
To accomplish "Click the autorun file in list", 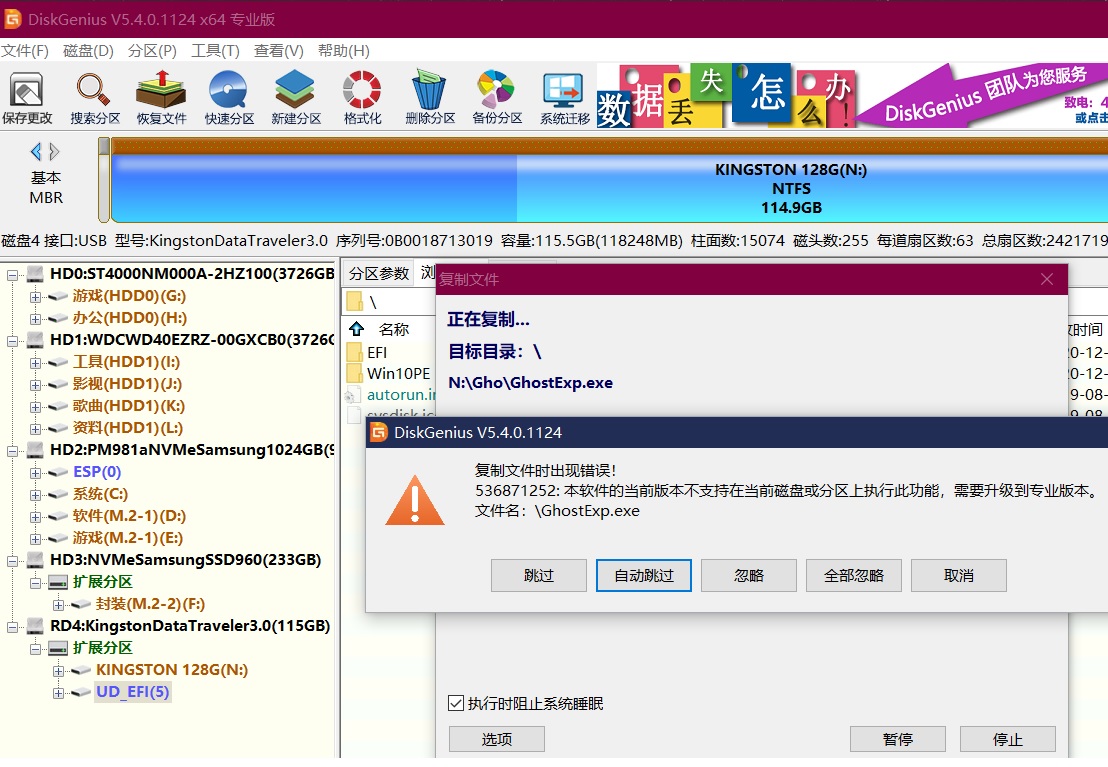I will (x=401, y=394).
